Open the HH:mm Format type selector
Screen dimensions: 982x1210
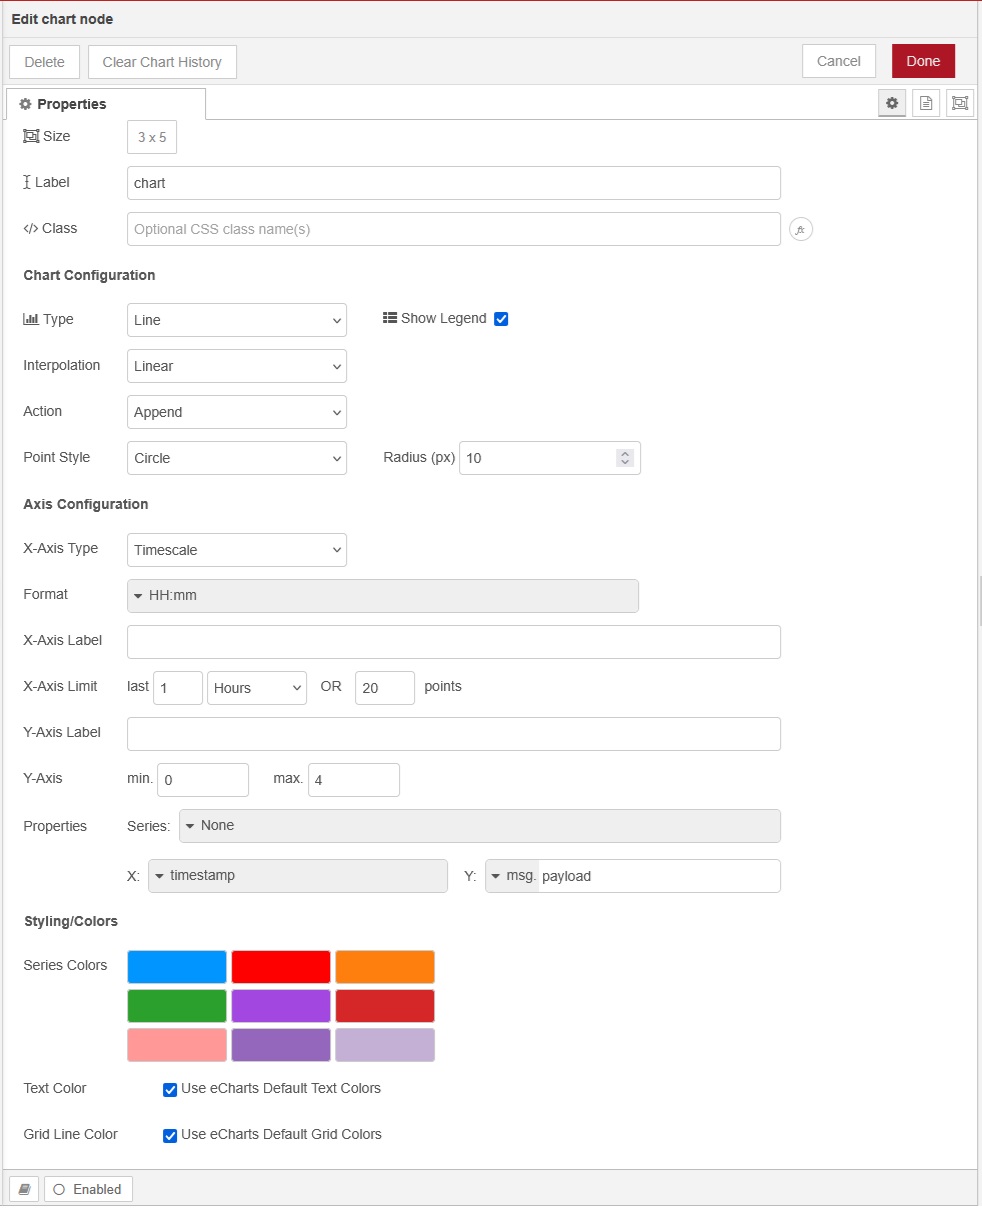383,596
